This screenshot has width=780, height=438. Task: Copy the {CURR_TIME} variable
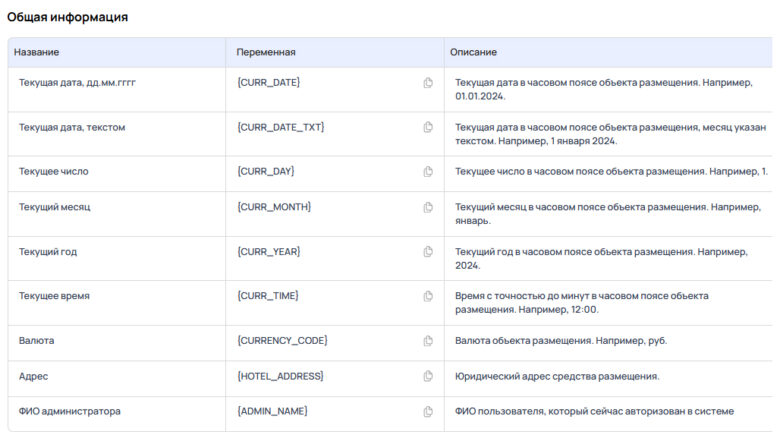[428, 296]
